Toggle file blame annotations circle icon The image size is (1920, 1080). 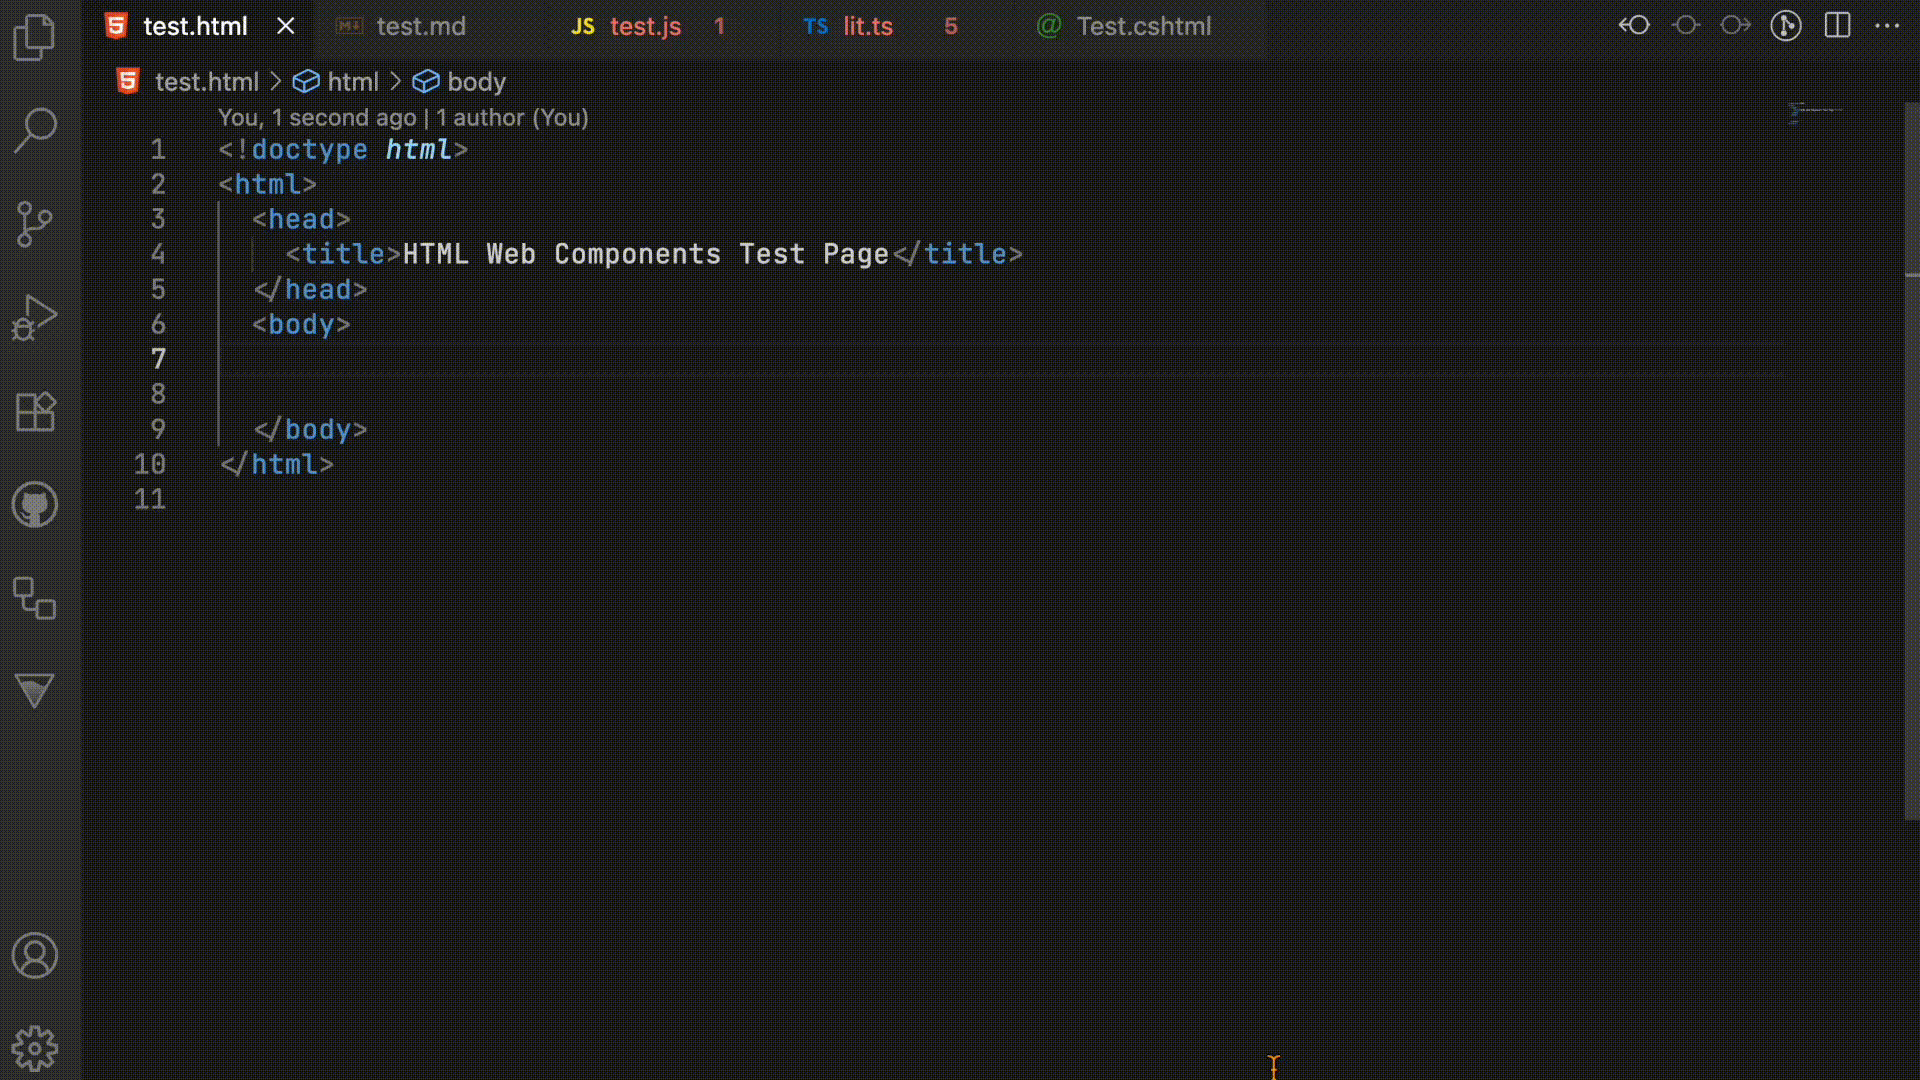tap(1786, 25)
